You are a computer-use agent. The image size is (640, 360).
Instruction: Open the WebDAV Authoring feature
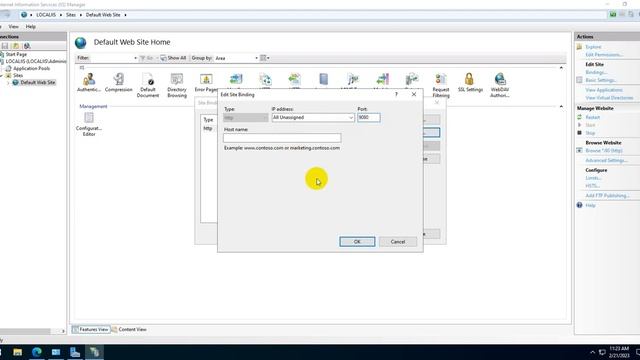500,85
